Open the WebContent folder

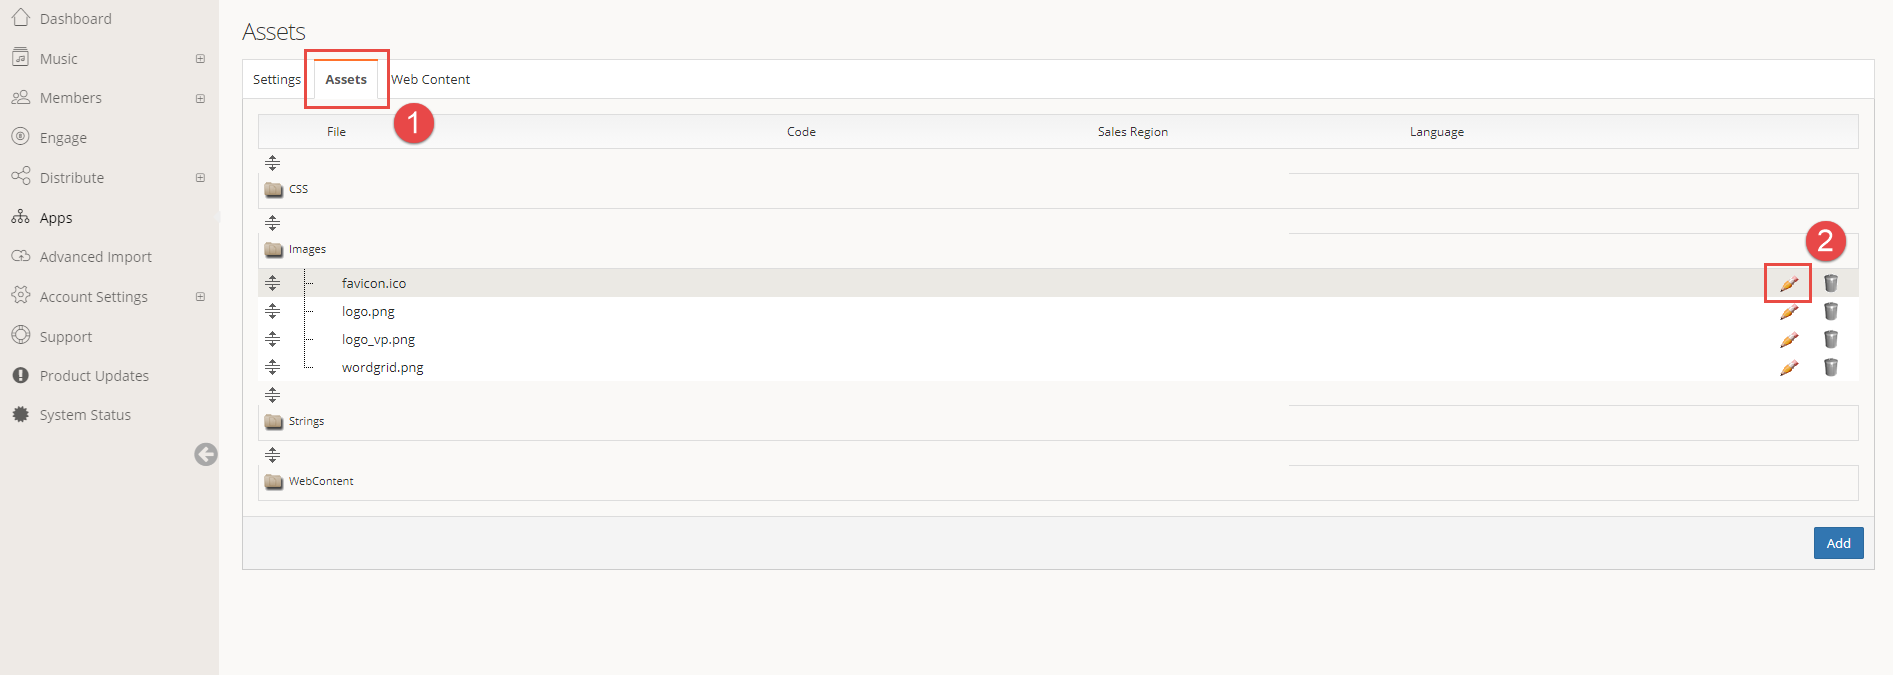(320, 482)
